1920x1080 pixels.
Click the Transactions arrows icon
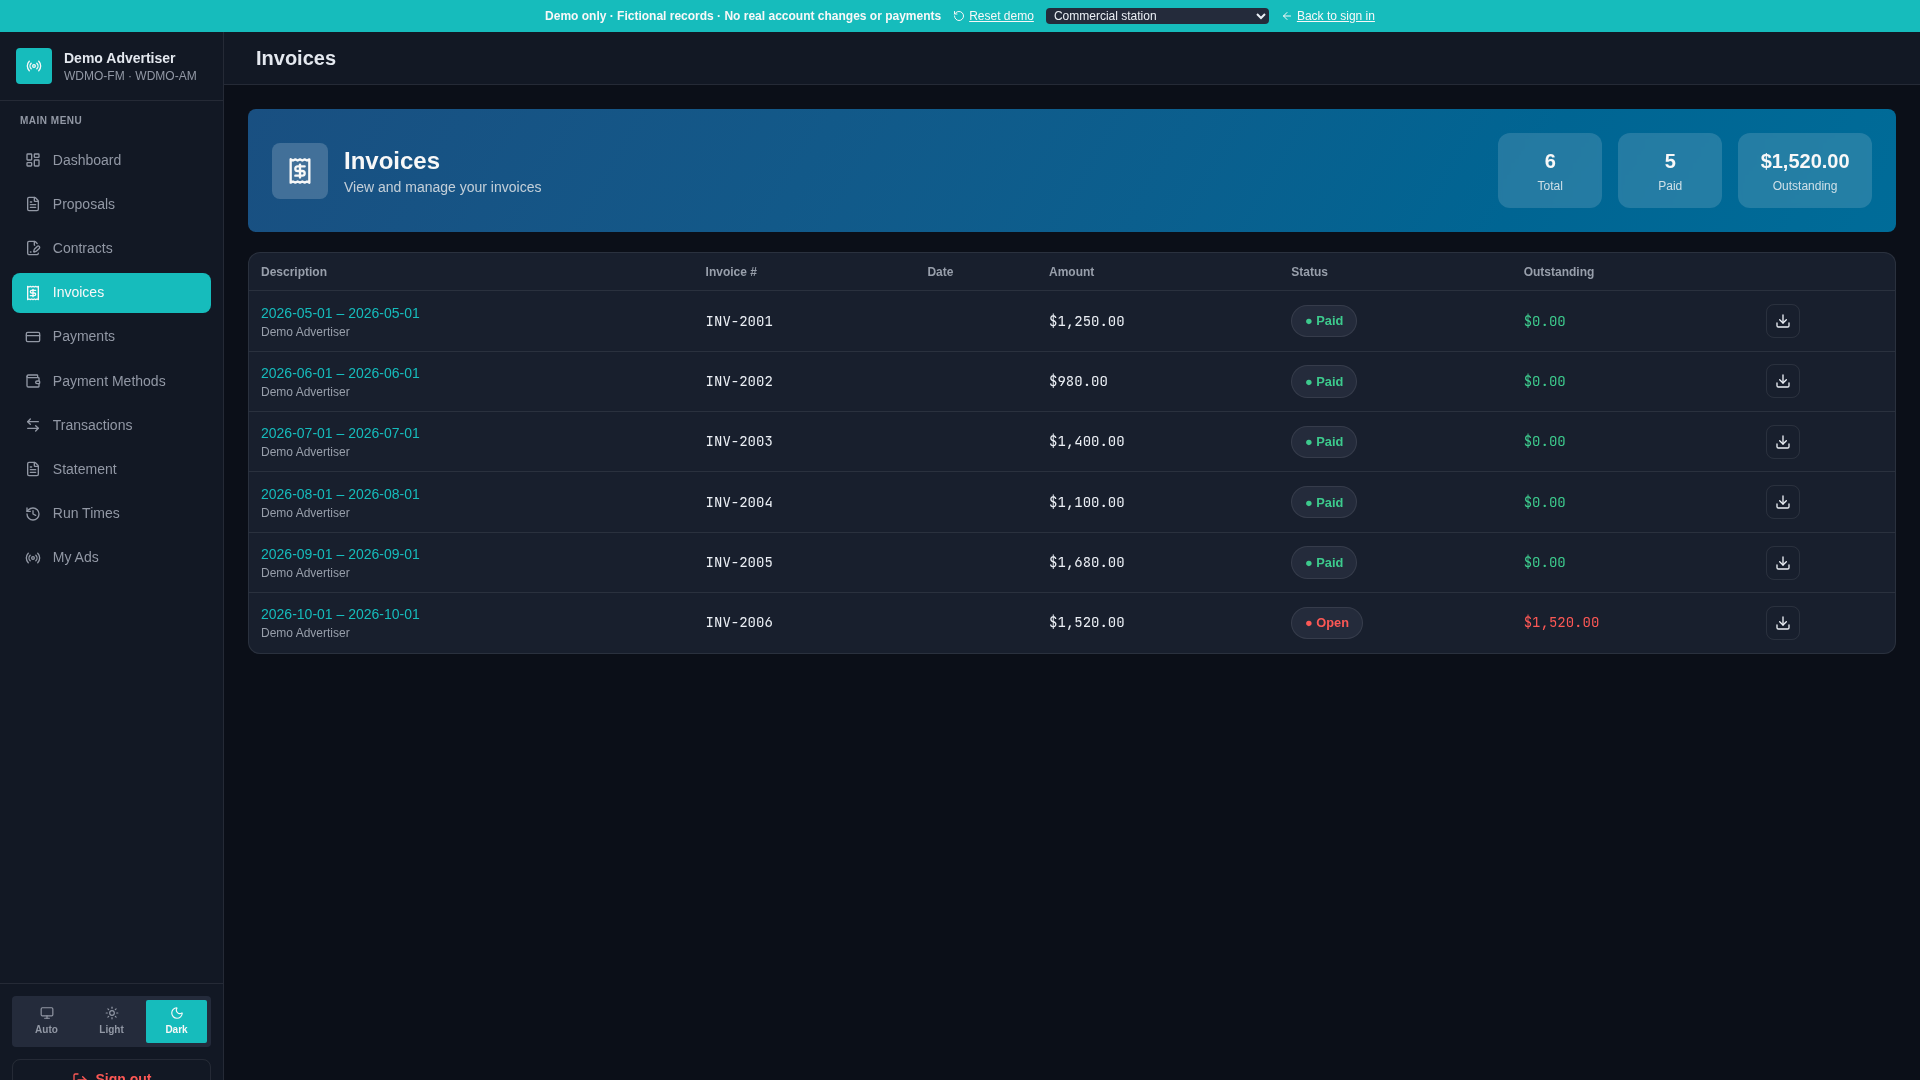pos(33,425)
